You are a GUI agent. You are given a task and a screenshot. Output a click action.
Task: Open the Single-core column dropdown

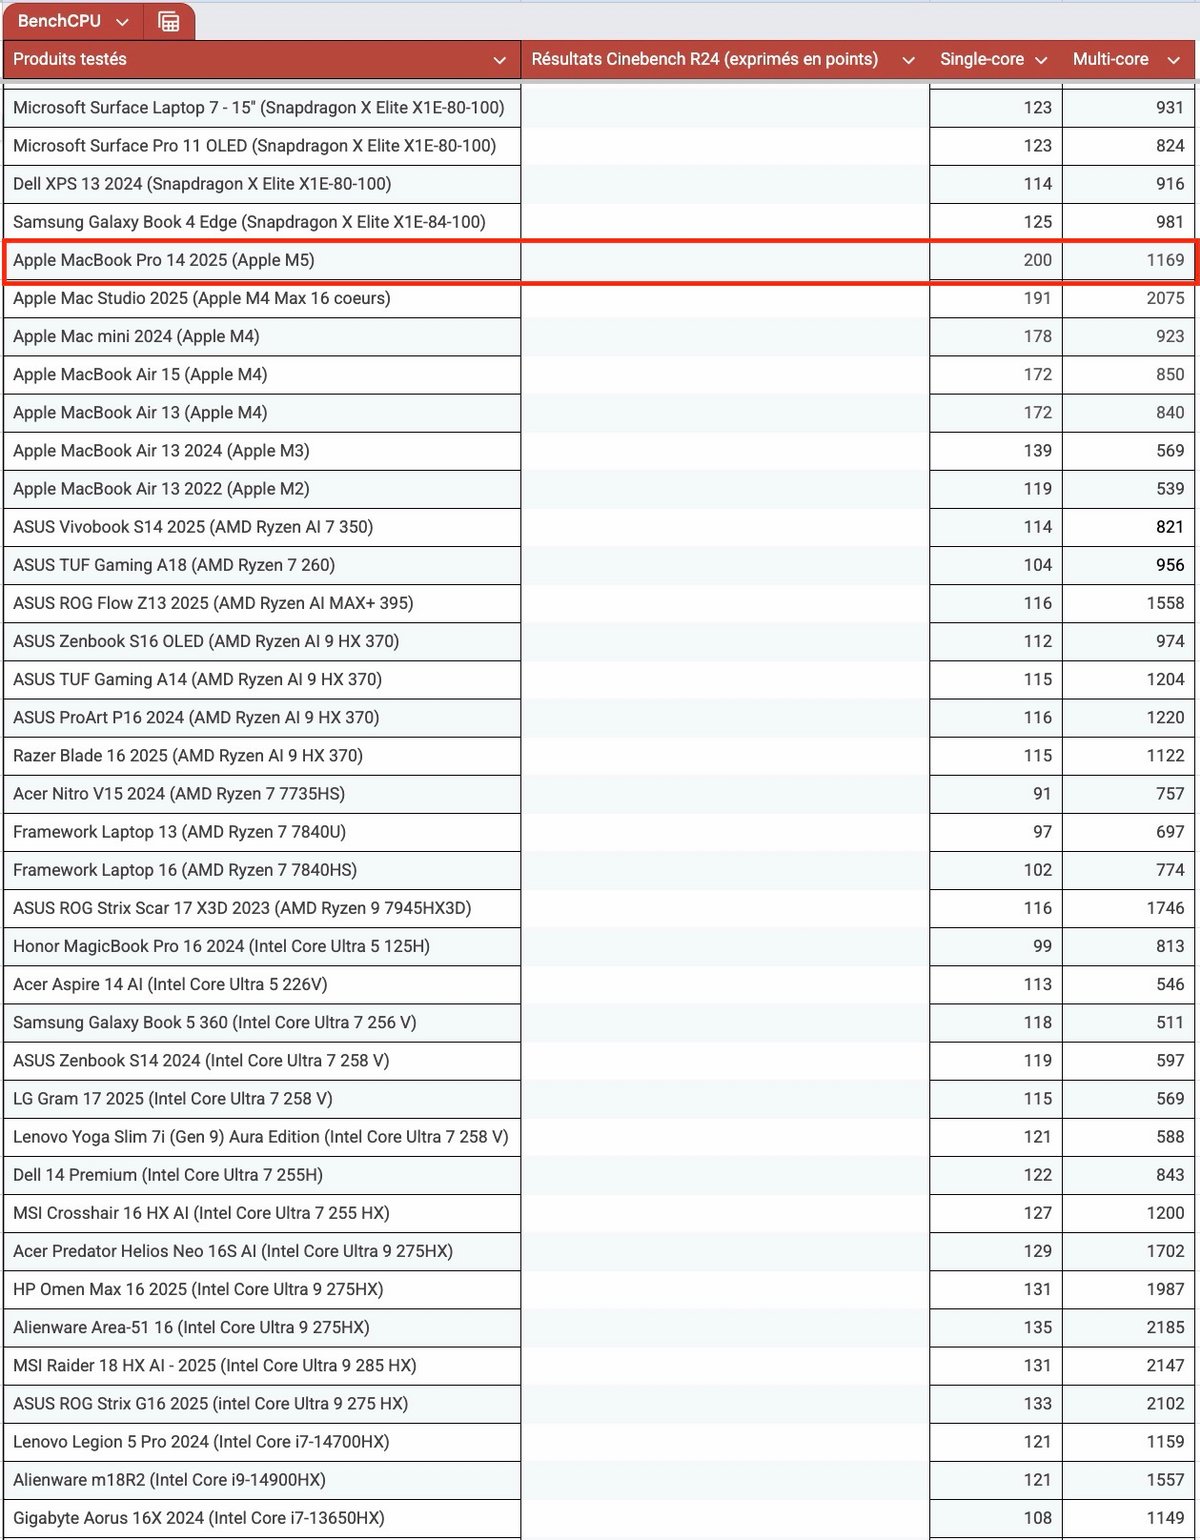click(1043, 60)
